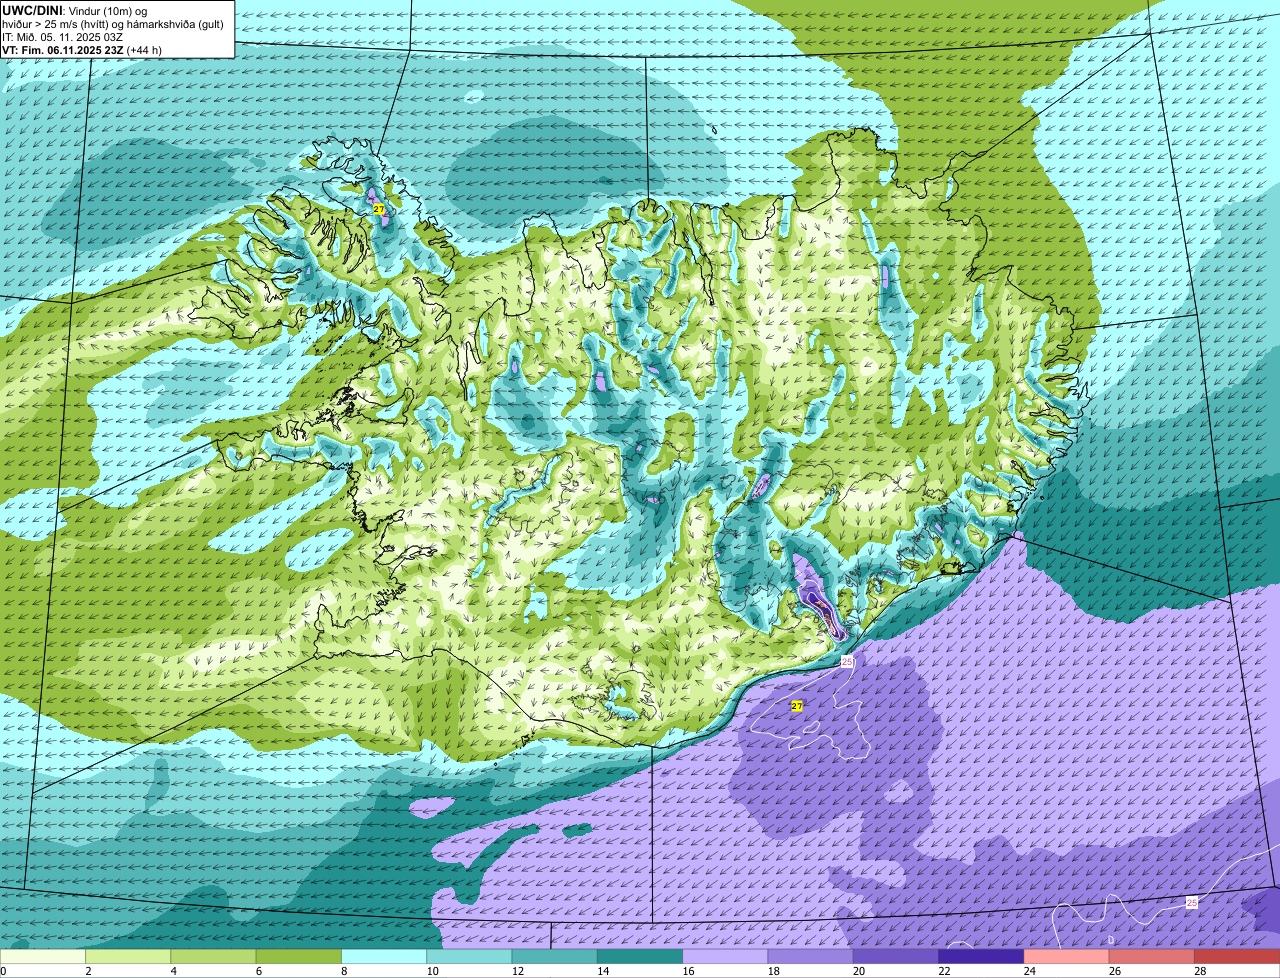Image resolution: width=1280 pixels, height=978 pixels.
Task: Select the light green 2–4 m/s legend swatch
Action: click(128, 957)
